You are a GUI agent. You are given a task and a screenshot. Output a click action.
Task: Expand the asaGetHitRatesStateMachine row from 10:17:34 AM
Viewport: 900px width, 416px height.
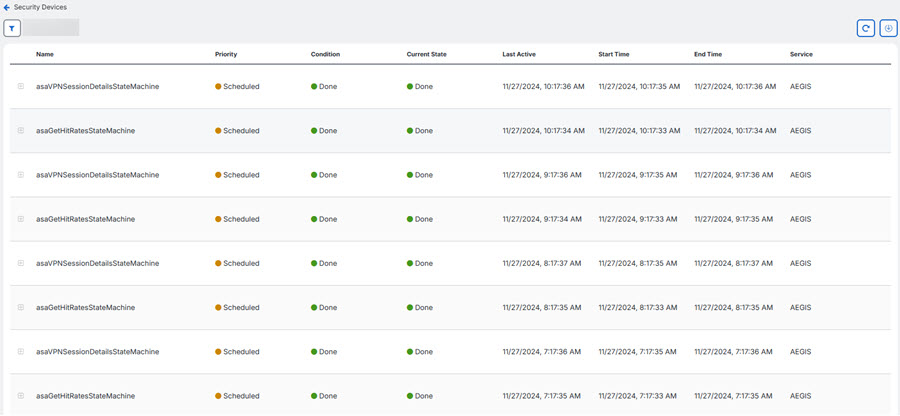20,131
